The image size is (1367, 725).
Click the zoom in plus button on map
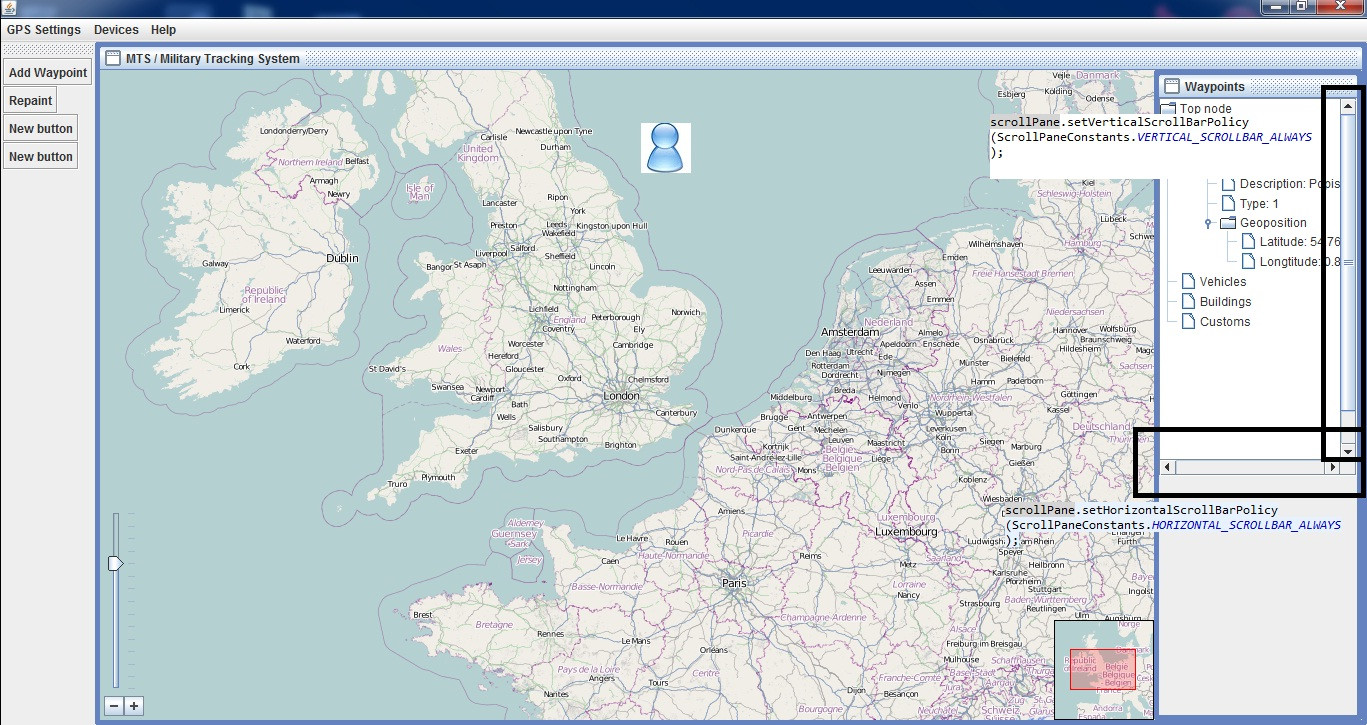[134, 706]
